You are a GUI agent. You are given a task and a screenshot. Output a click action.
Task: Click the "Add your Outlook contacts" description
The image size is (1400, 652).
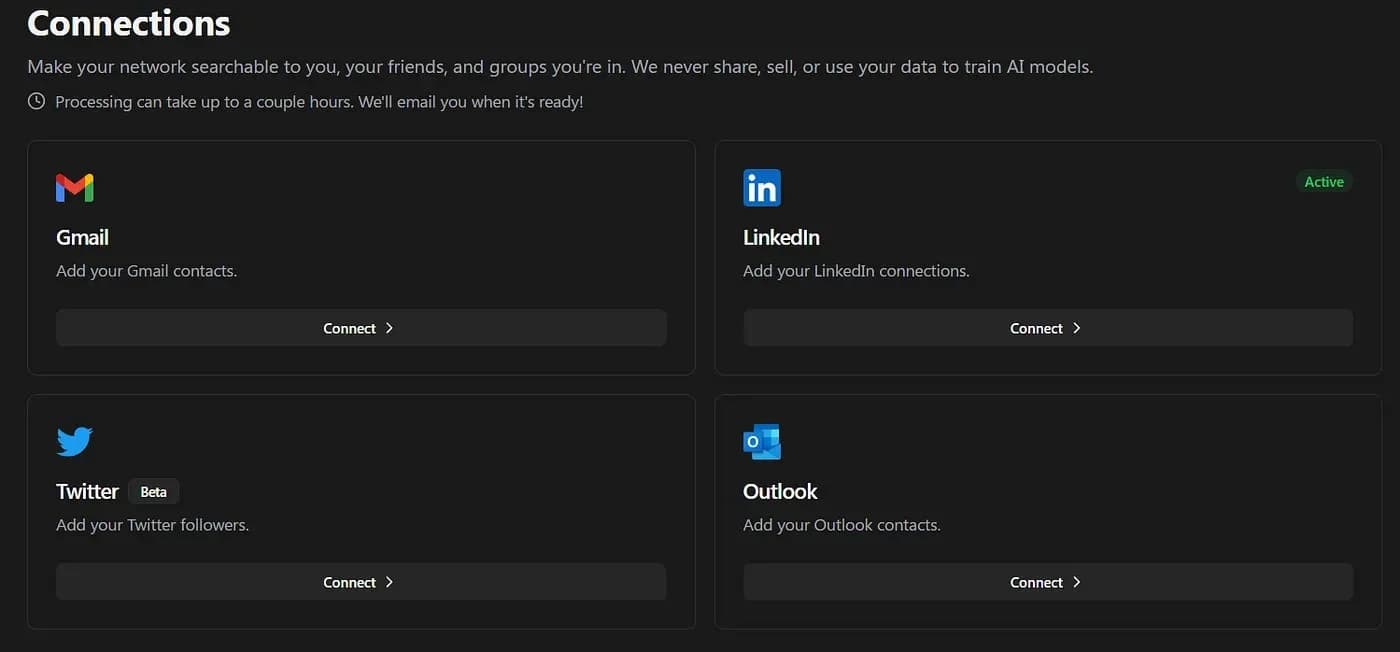(x=841, y=525)
